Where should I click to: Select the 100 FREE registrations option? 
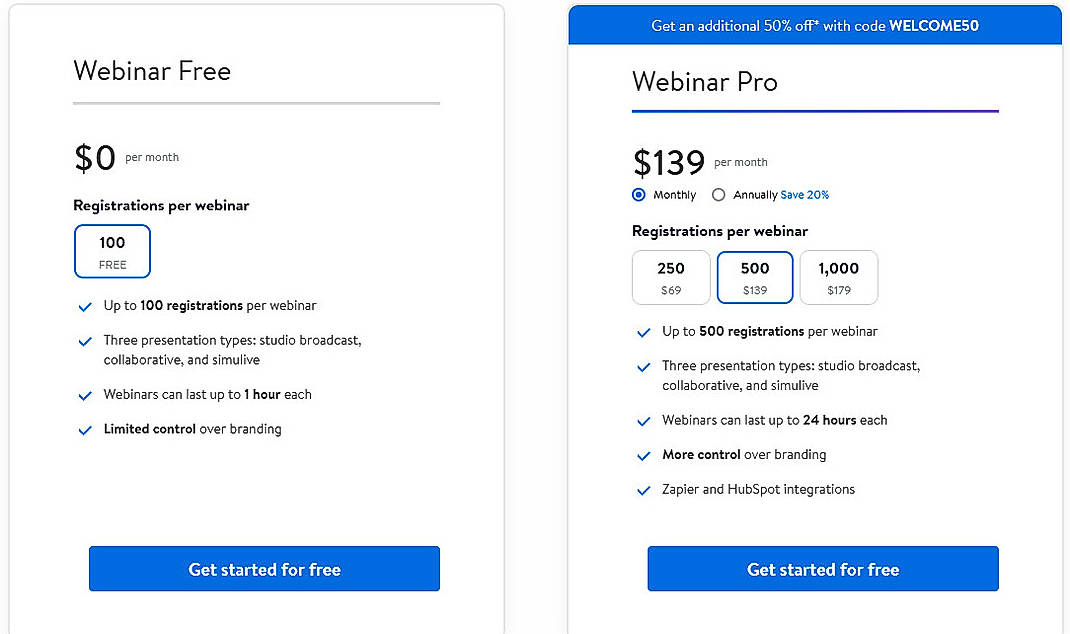tap(112, 251)
